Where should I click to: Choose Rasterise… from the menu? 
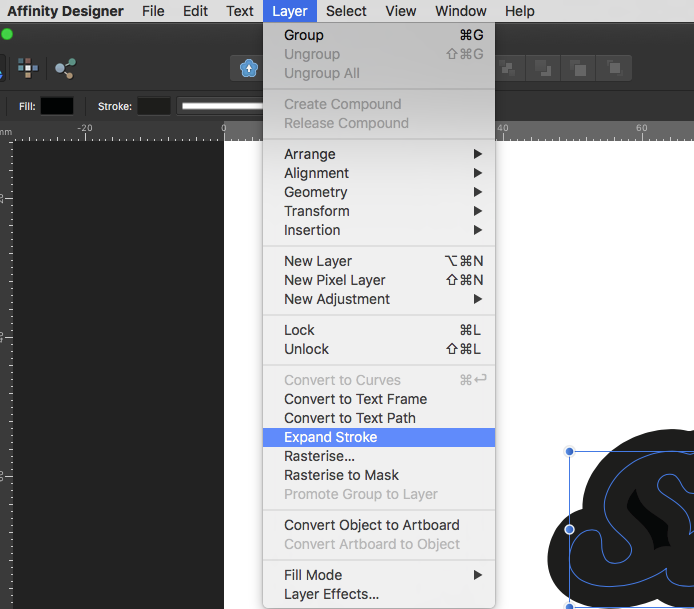tap(379, 456)
